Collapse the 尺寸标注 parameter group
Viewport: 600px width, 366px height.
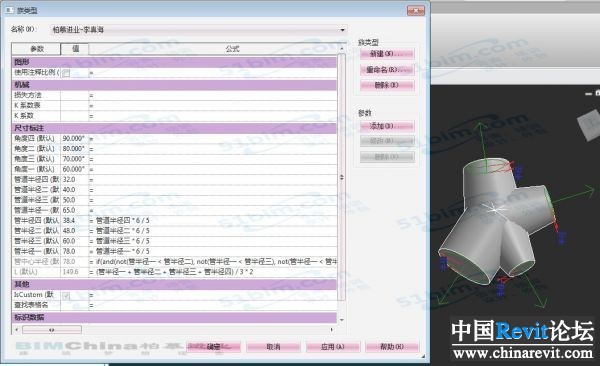[174, 128]
